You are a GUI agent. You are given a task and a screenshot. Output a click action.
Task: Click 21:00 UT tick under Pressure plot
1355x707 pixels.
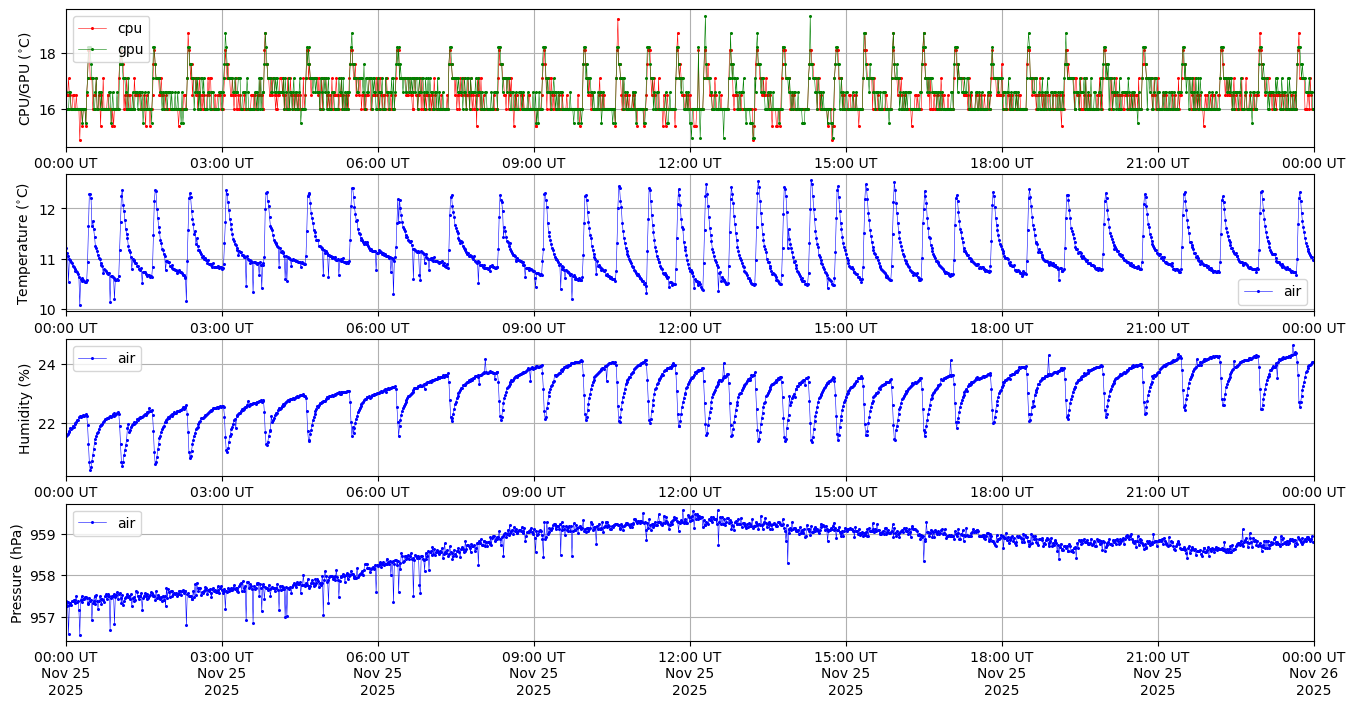[1158, 655]
